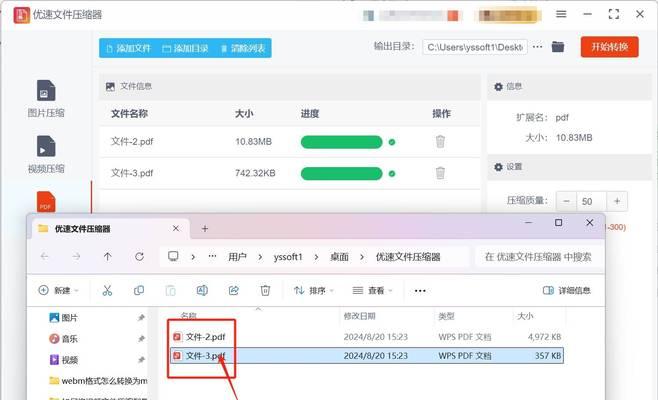The image size is (658, 400).
Task: Select 文件-3.pdf row in compressor list
Action: click(290, 173)
